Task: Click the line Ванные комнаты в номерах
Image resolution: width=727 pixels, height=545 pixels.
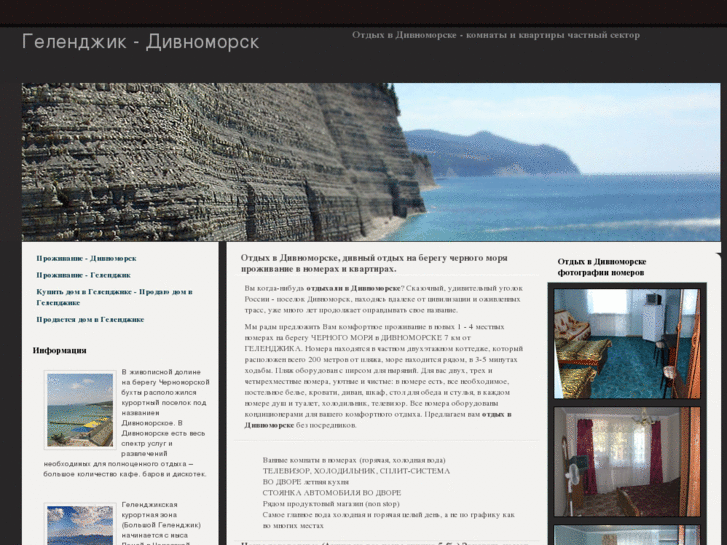Action: [x=354, y=460]
